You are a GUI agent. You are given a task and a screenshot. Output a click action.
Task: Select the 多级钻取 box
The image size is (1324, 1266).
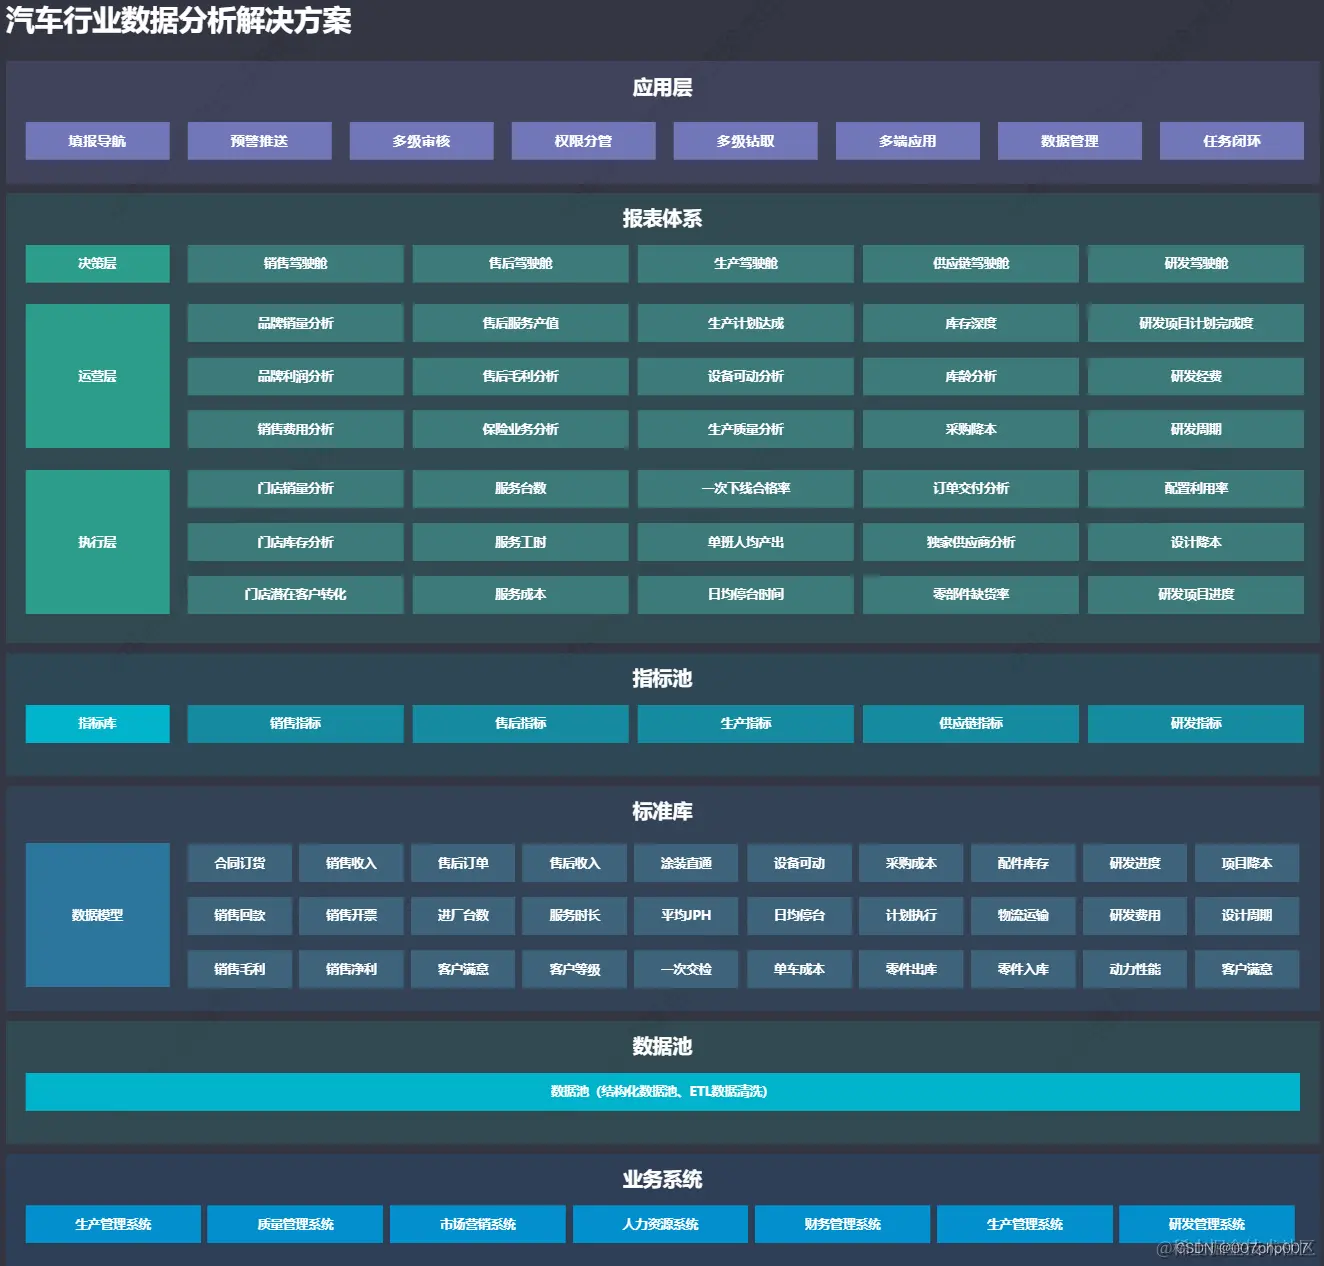click(745, 141)
